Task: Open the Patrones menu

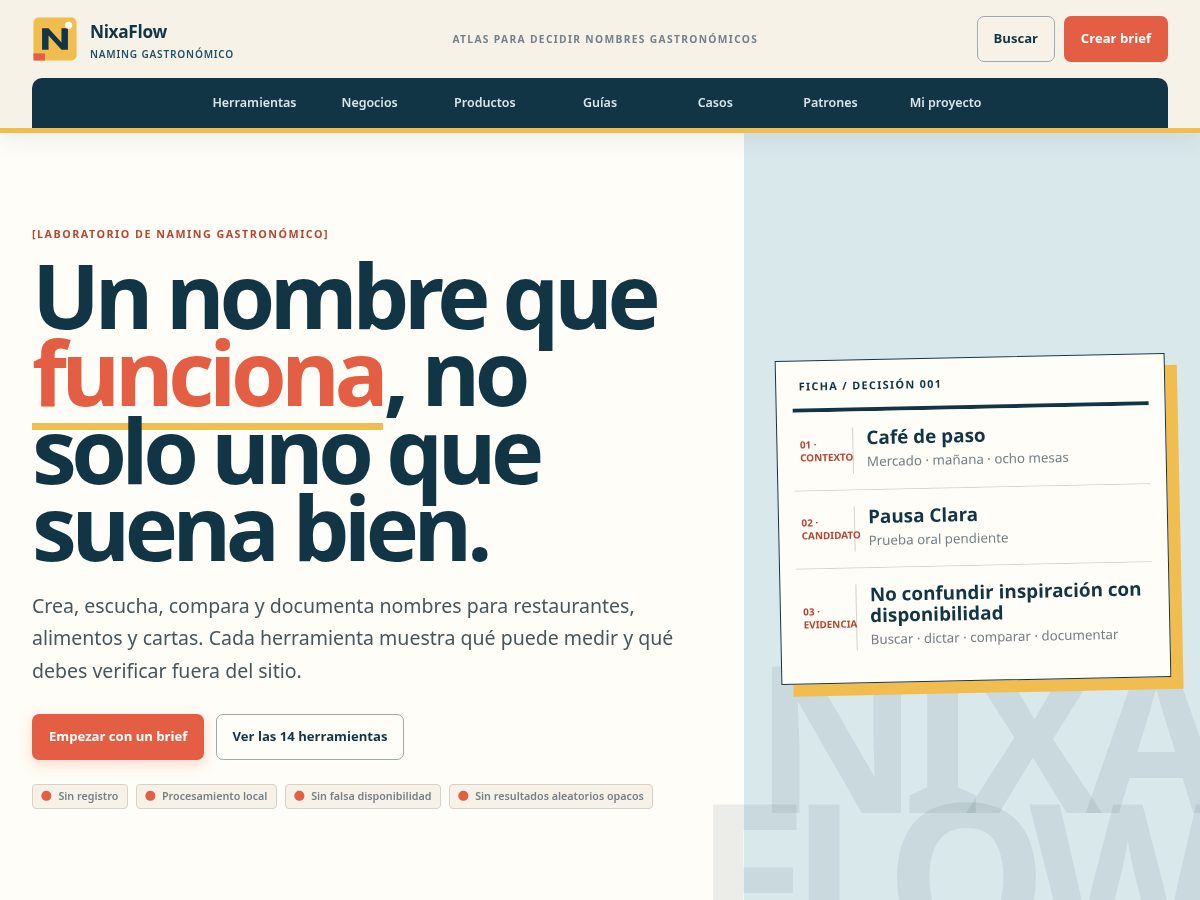Action: (x=830, y=103)
